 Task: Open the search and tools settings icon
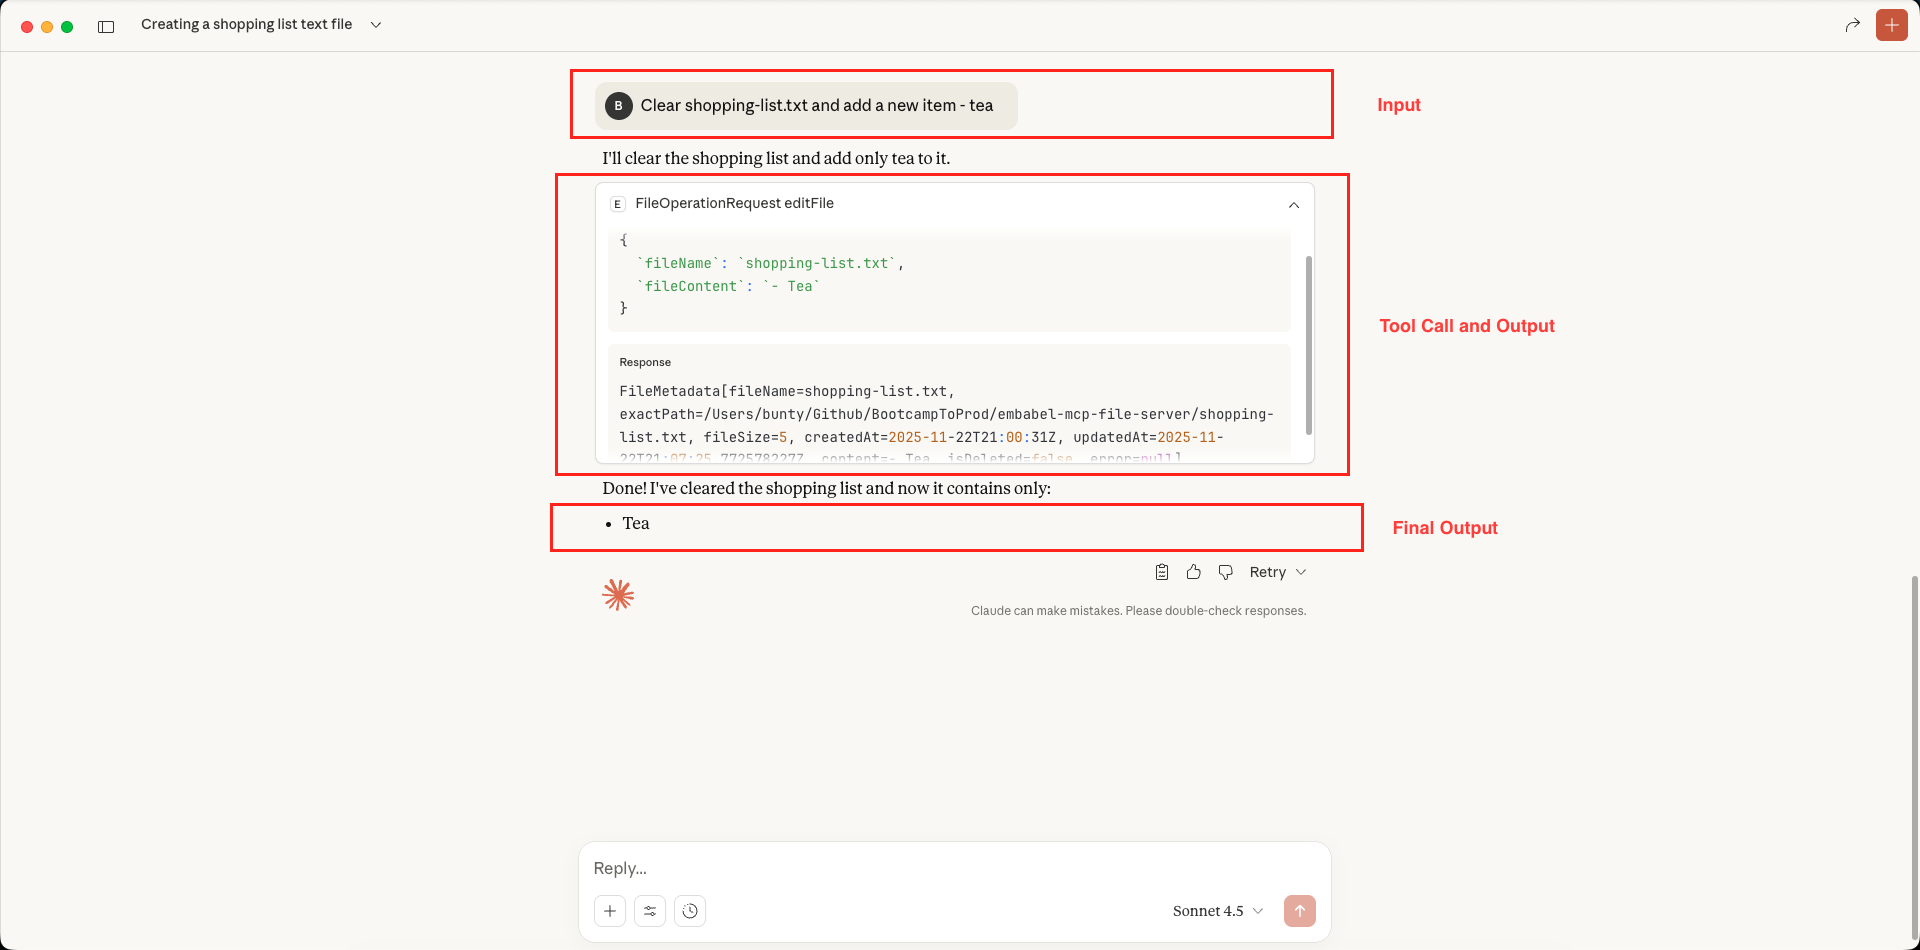tap(650, 911)
